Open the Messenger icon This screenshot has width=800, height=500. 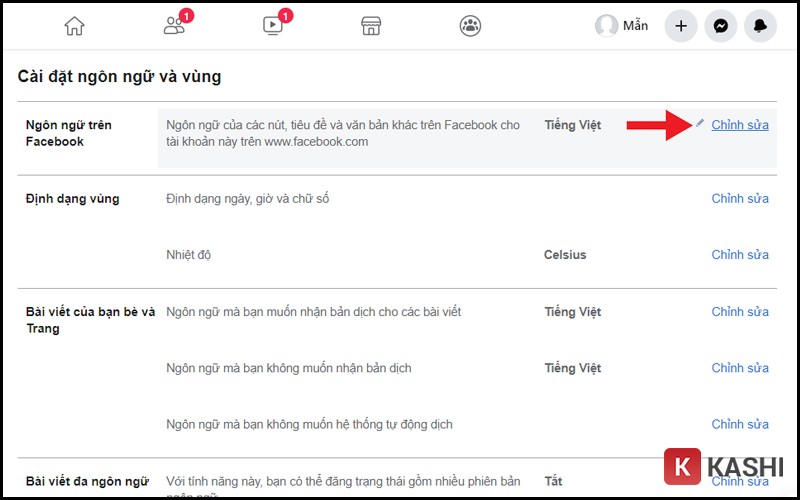click(x=720, y=26)
